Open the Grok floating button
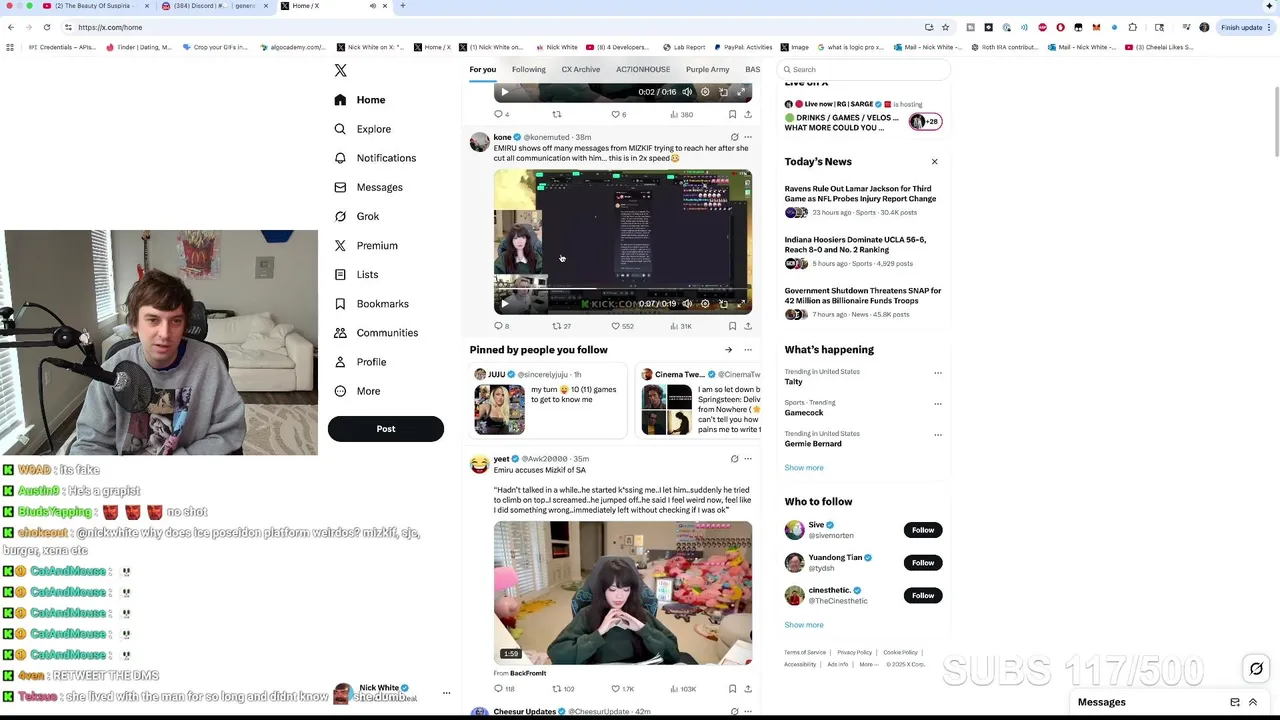This screenshot has width=1280, height=720. pyautogui.click(x=1256, y=669)
